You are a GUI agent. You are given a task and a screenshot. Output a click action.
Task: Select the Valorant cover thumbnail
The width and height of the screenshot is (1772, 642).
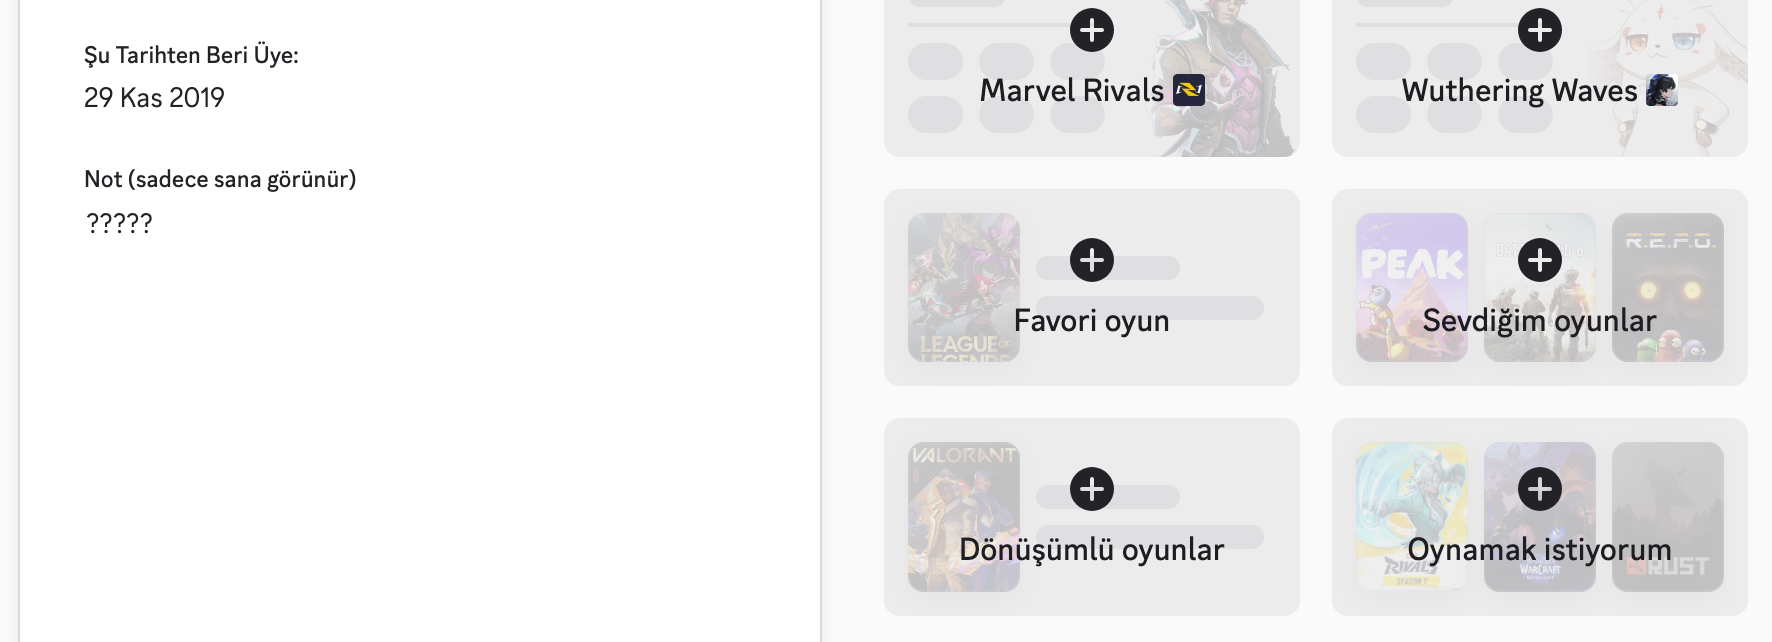tap(964, 517)
